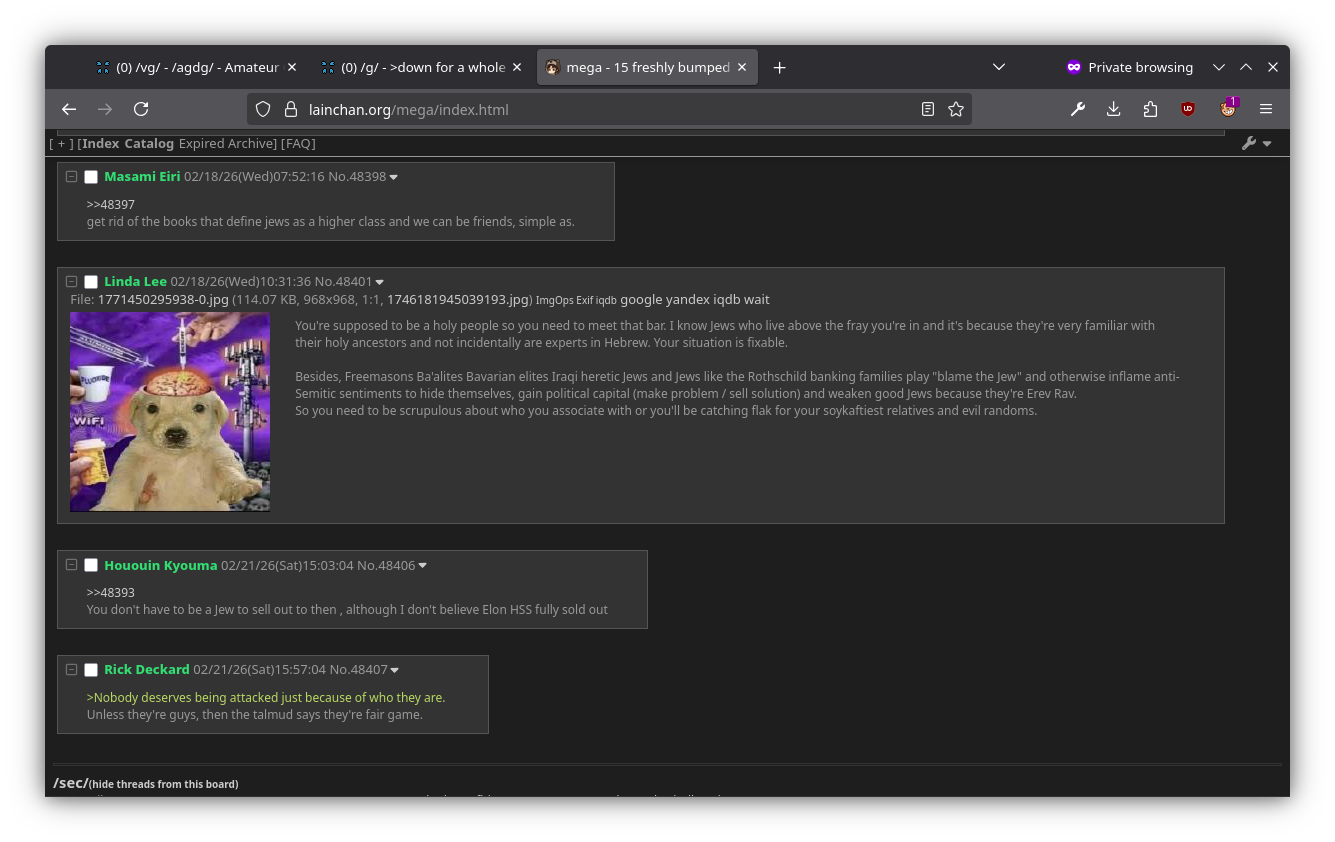List all tabs with the tab bar chevron
Viewport: 1335px width, 842px height.
999,67
